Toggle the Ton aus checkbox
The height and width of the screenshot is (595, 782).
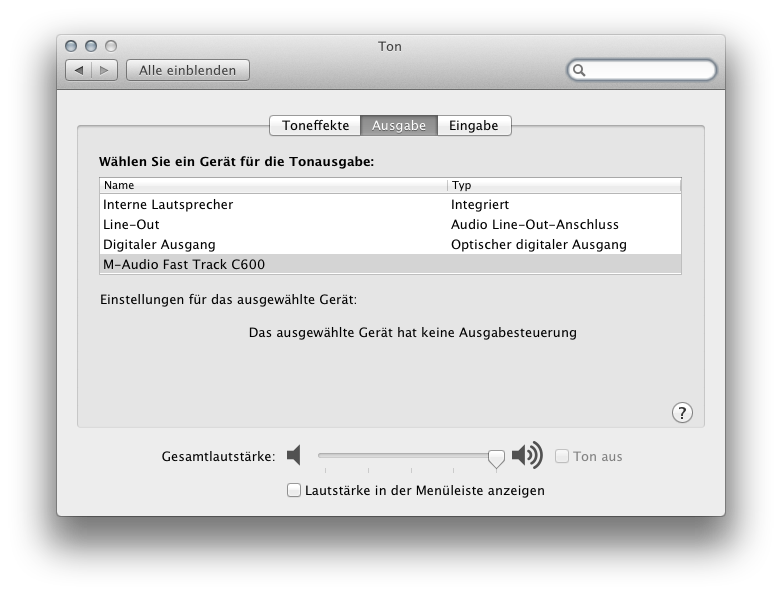[x=562, y=456]
